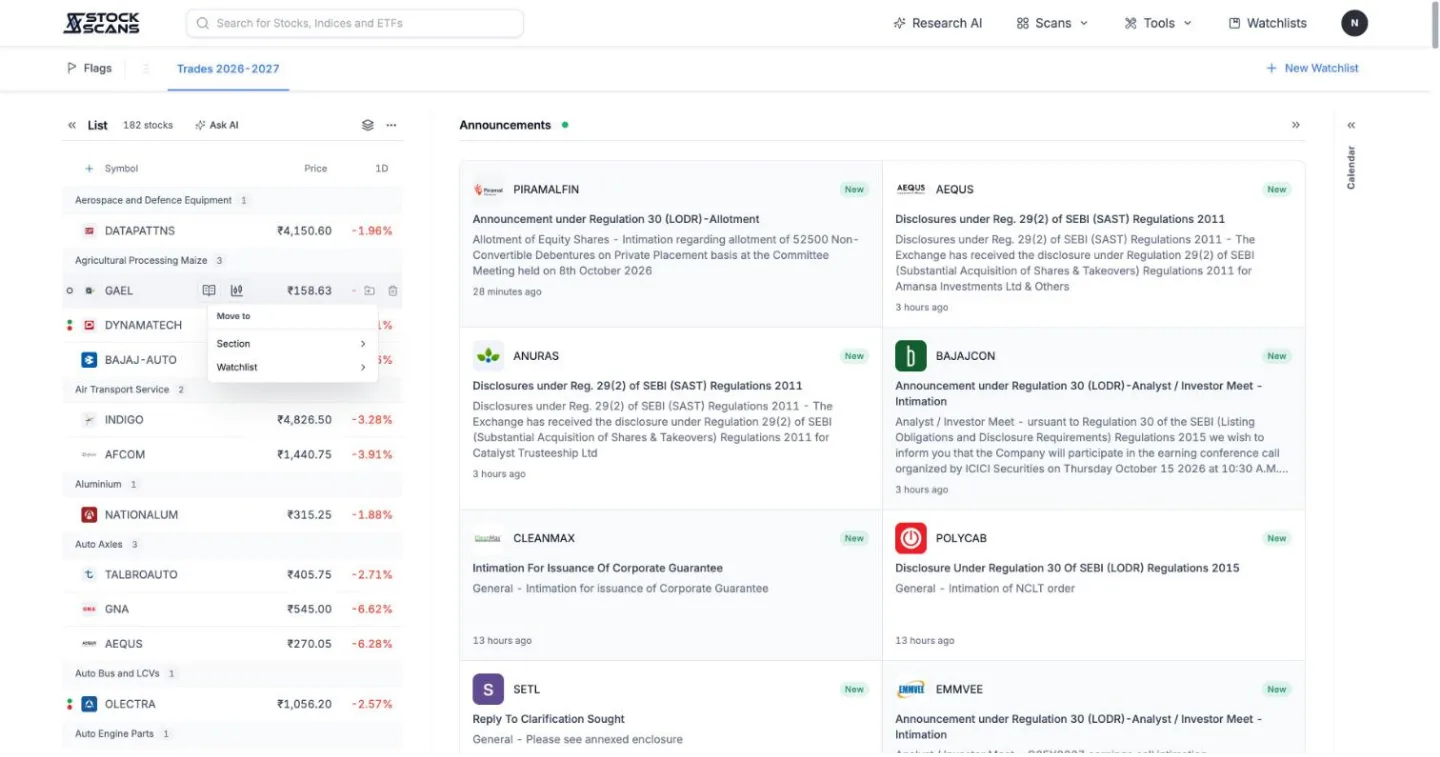Focus the Search for Stocks, Indices and ETFs field
Screen dimensions: 1440x757
pos(355,23)
